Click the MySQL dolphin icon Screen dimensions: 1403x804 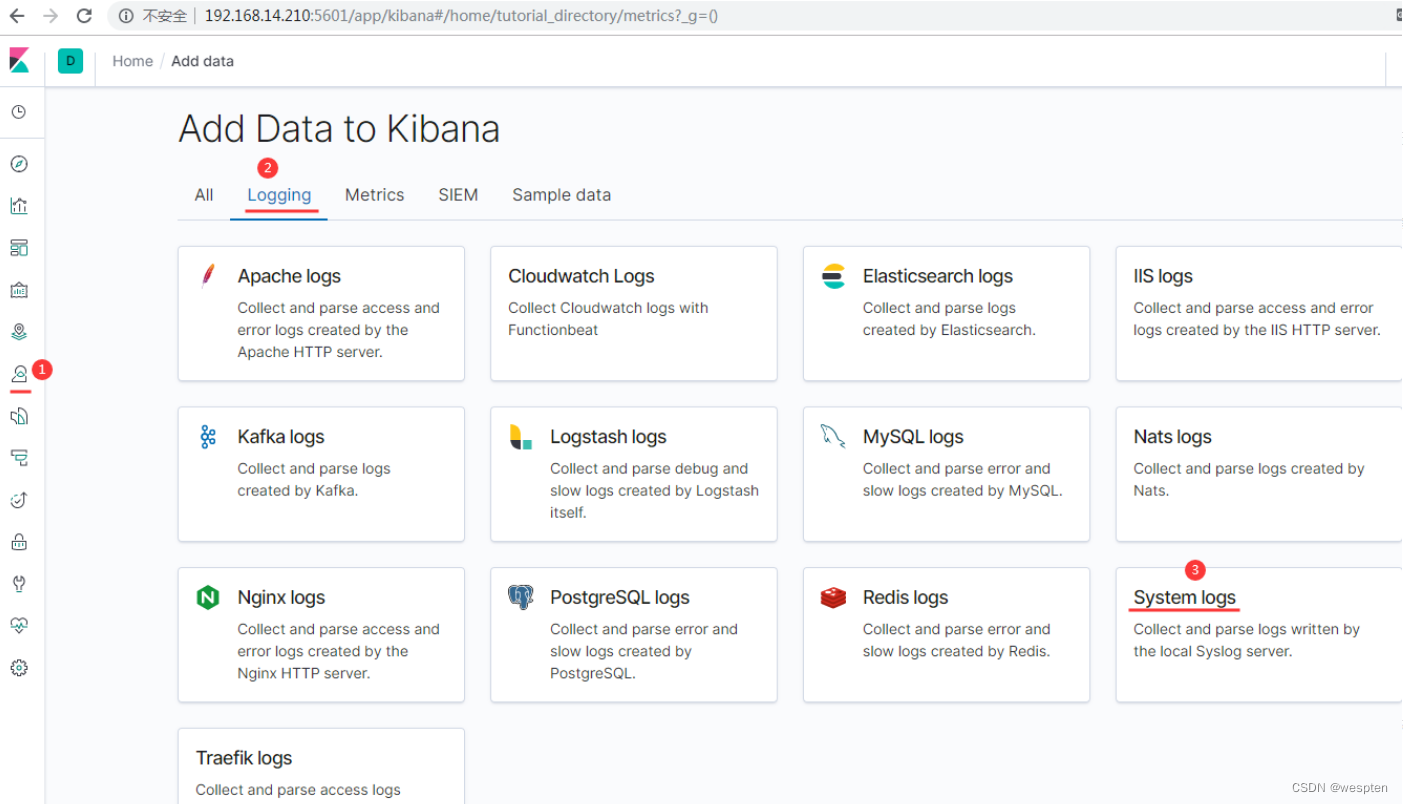(833, 436)
